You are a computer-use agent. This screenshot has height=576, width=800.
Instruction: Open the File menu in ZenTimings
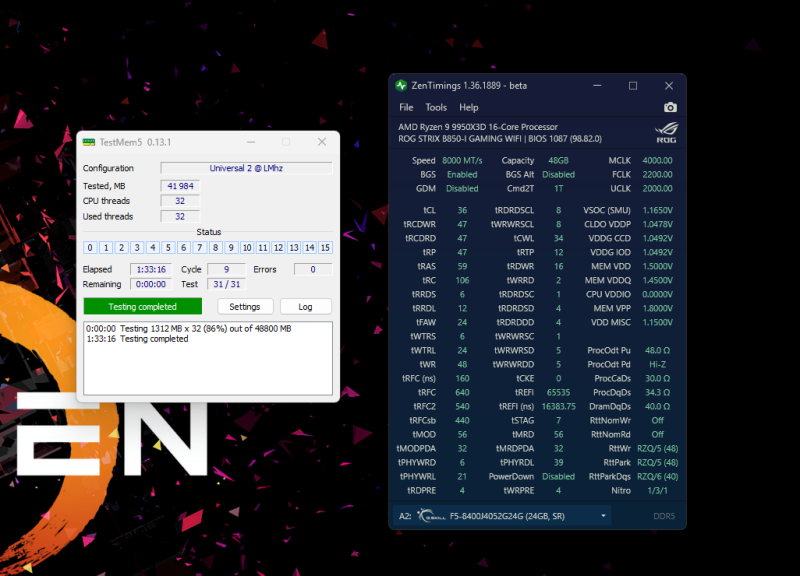(x=406, y=107)
